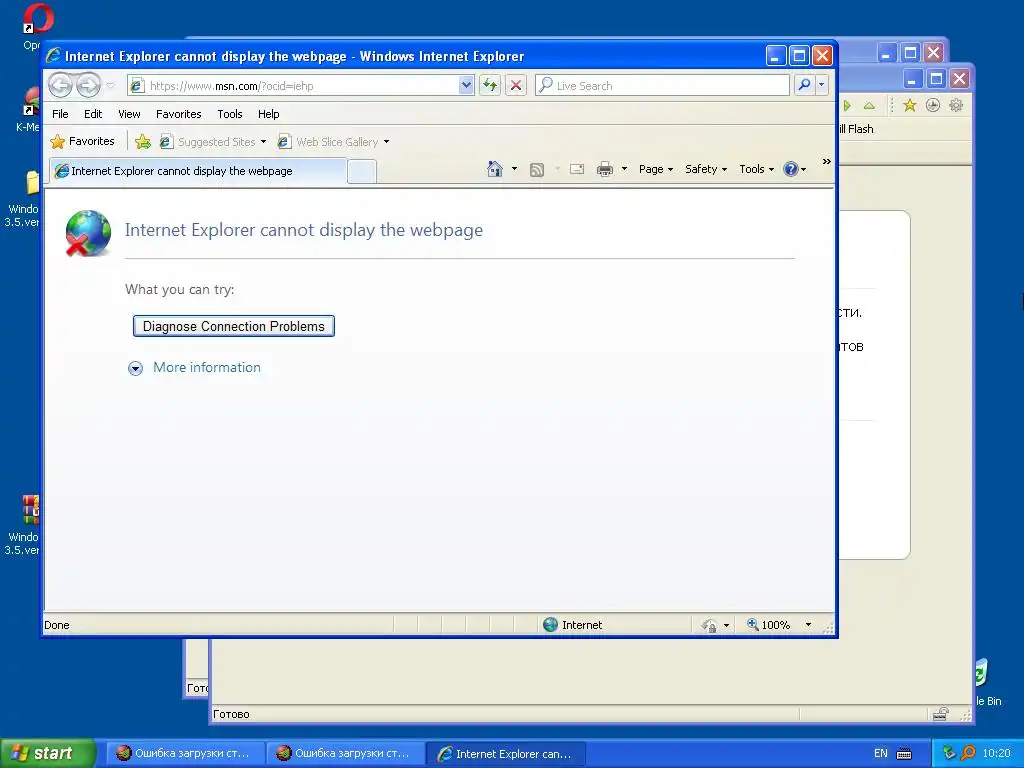Open the Safety command bar menu
This screenshot has height=768, width=1024.
click(x=706, y=169)
